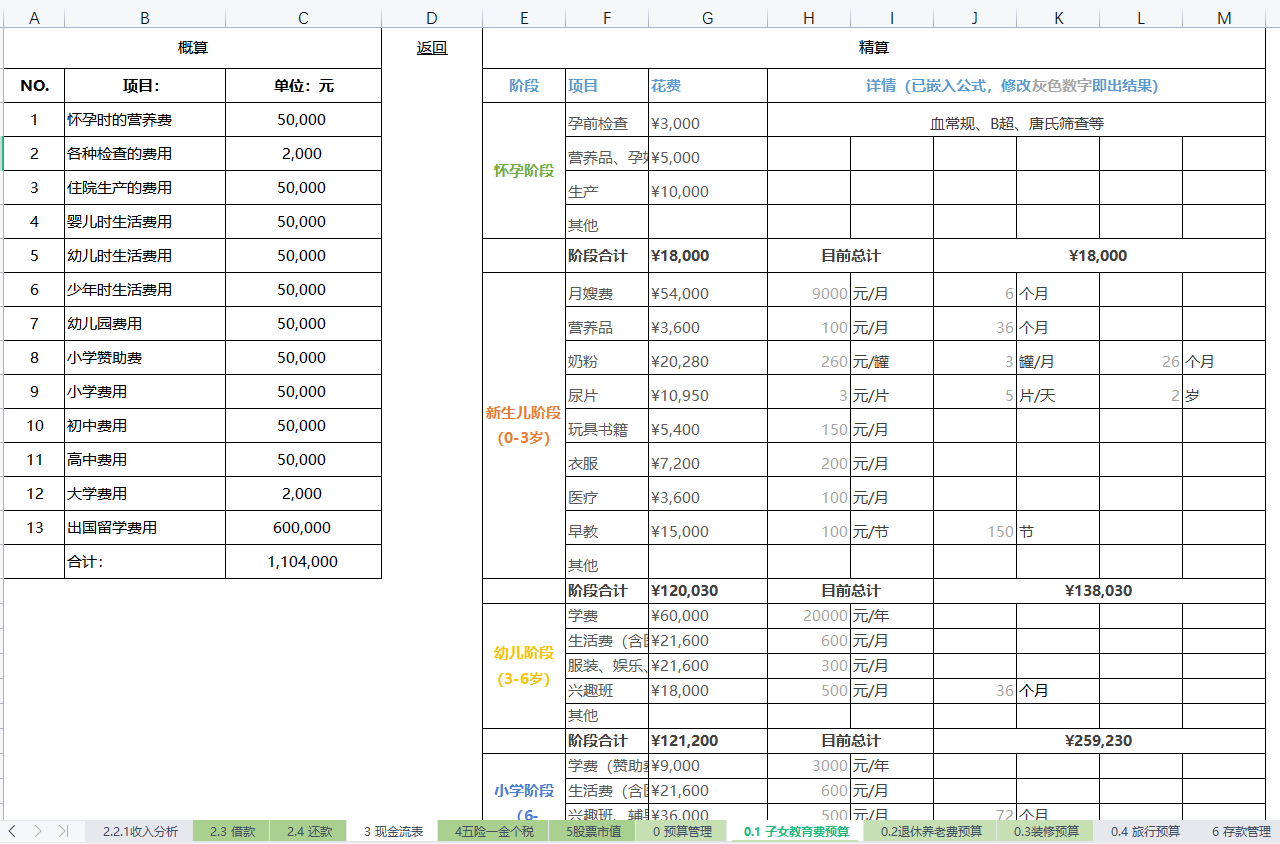Screen dimensions: 1280x844
Task: Switch to 3 现金流表 sheet tab
Action: [392, 831]
